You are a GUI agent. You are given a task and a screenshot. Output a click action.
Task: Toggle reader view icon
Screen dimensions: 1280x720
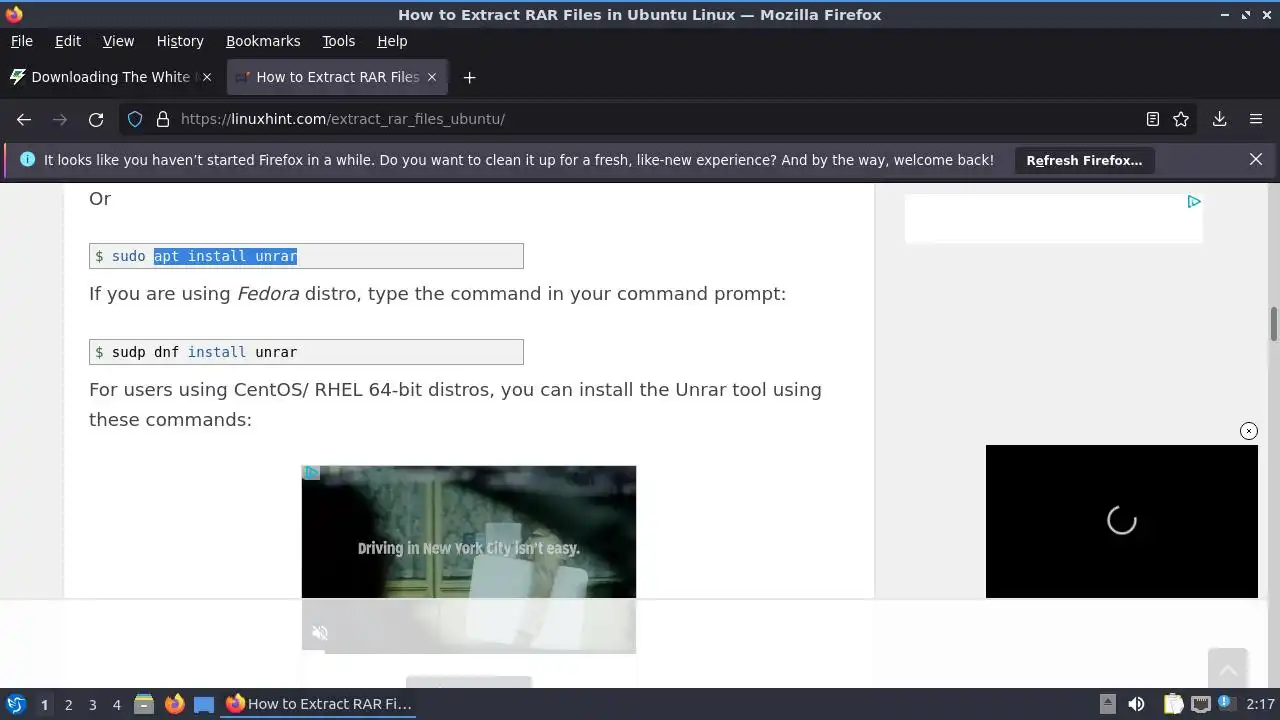tap(1153, 119)
